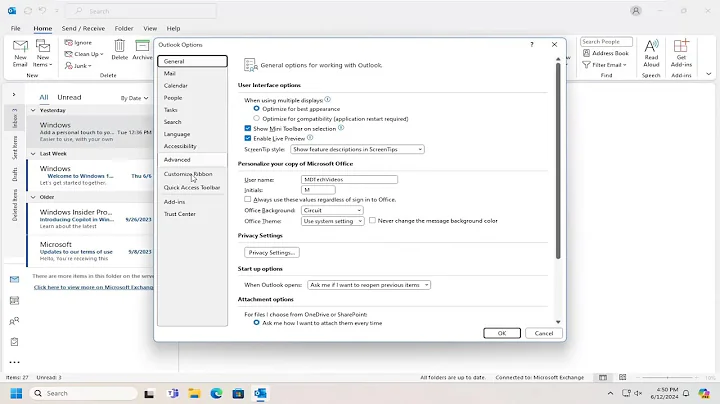Click the Get Add-ins icon
This screenshot has width=720, height=404.
[x=681, y=53]
